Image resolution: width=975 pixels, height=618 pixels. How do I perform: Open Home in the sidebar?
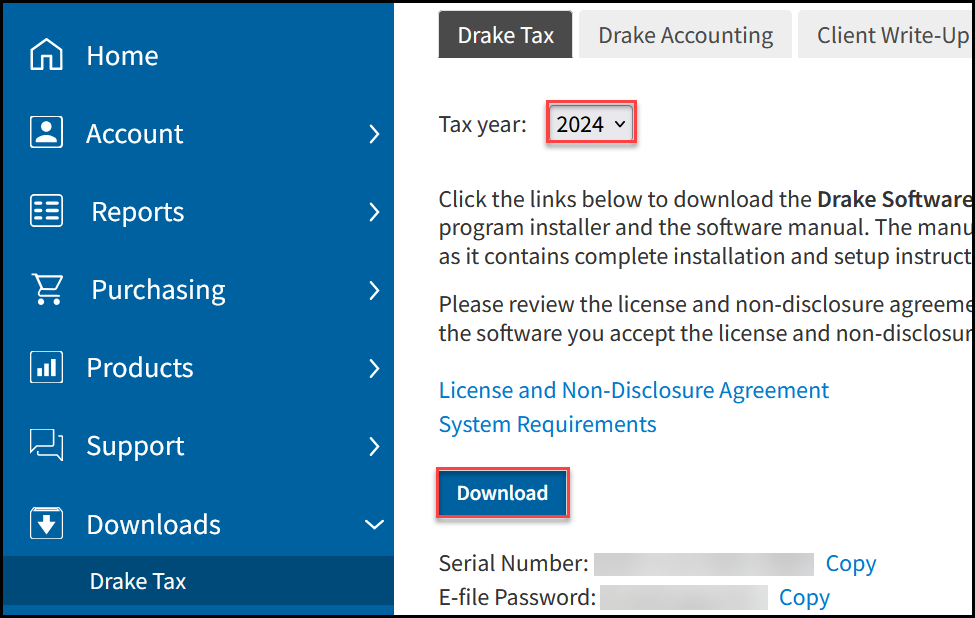tap(122, 55)
